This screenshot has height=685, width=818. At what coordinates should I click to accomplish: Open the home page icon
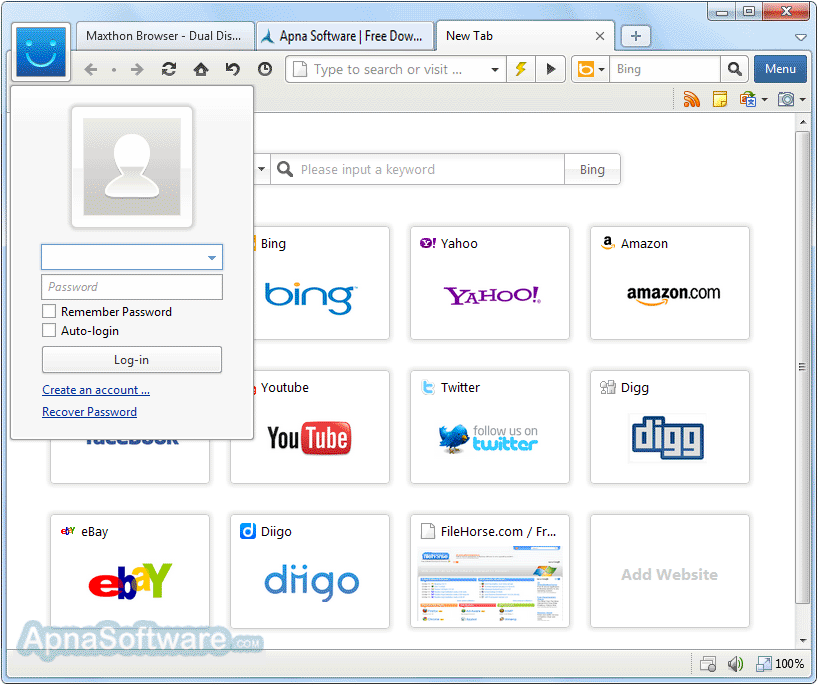pos(201,69)
